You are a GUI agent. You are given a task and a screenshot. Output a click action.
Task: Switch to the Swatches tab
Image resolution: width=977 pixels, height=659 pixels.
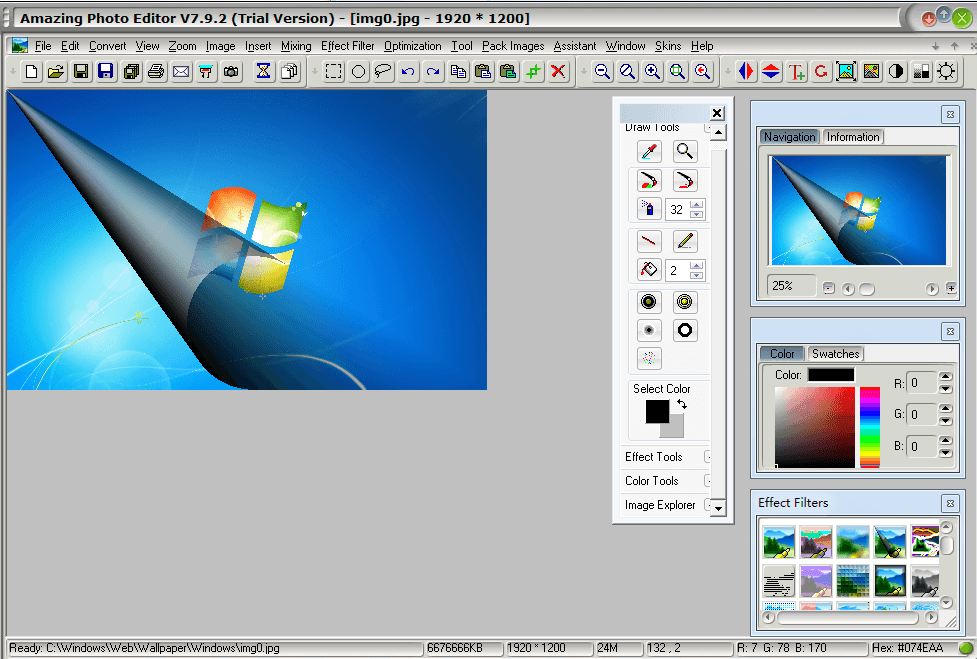835,354
